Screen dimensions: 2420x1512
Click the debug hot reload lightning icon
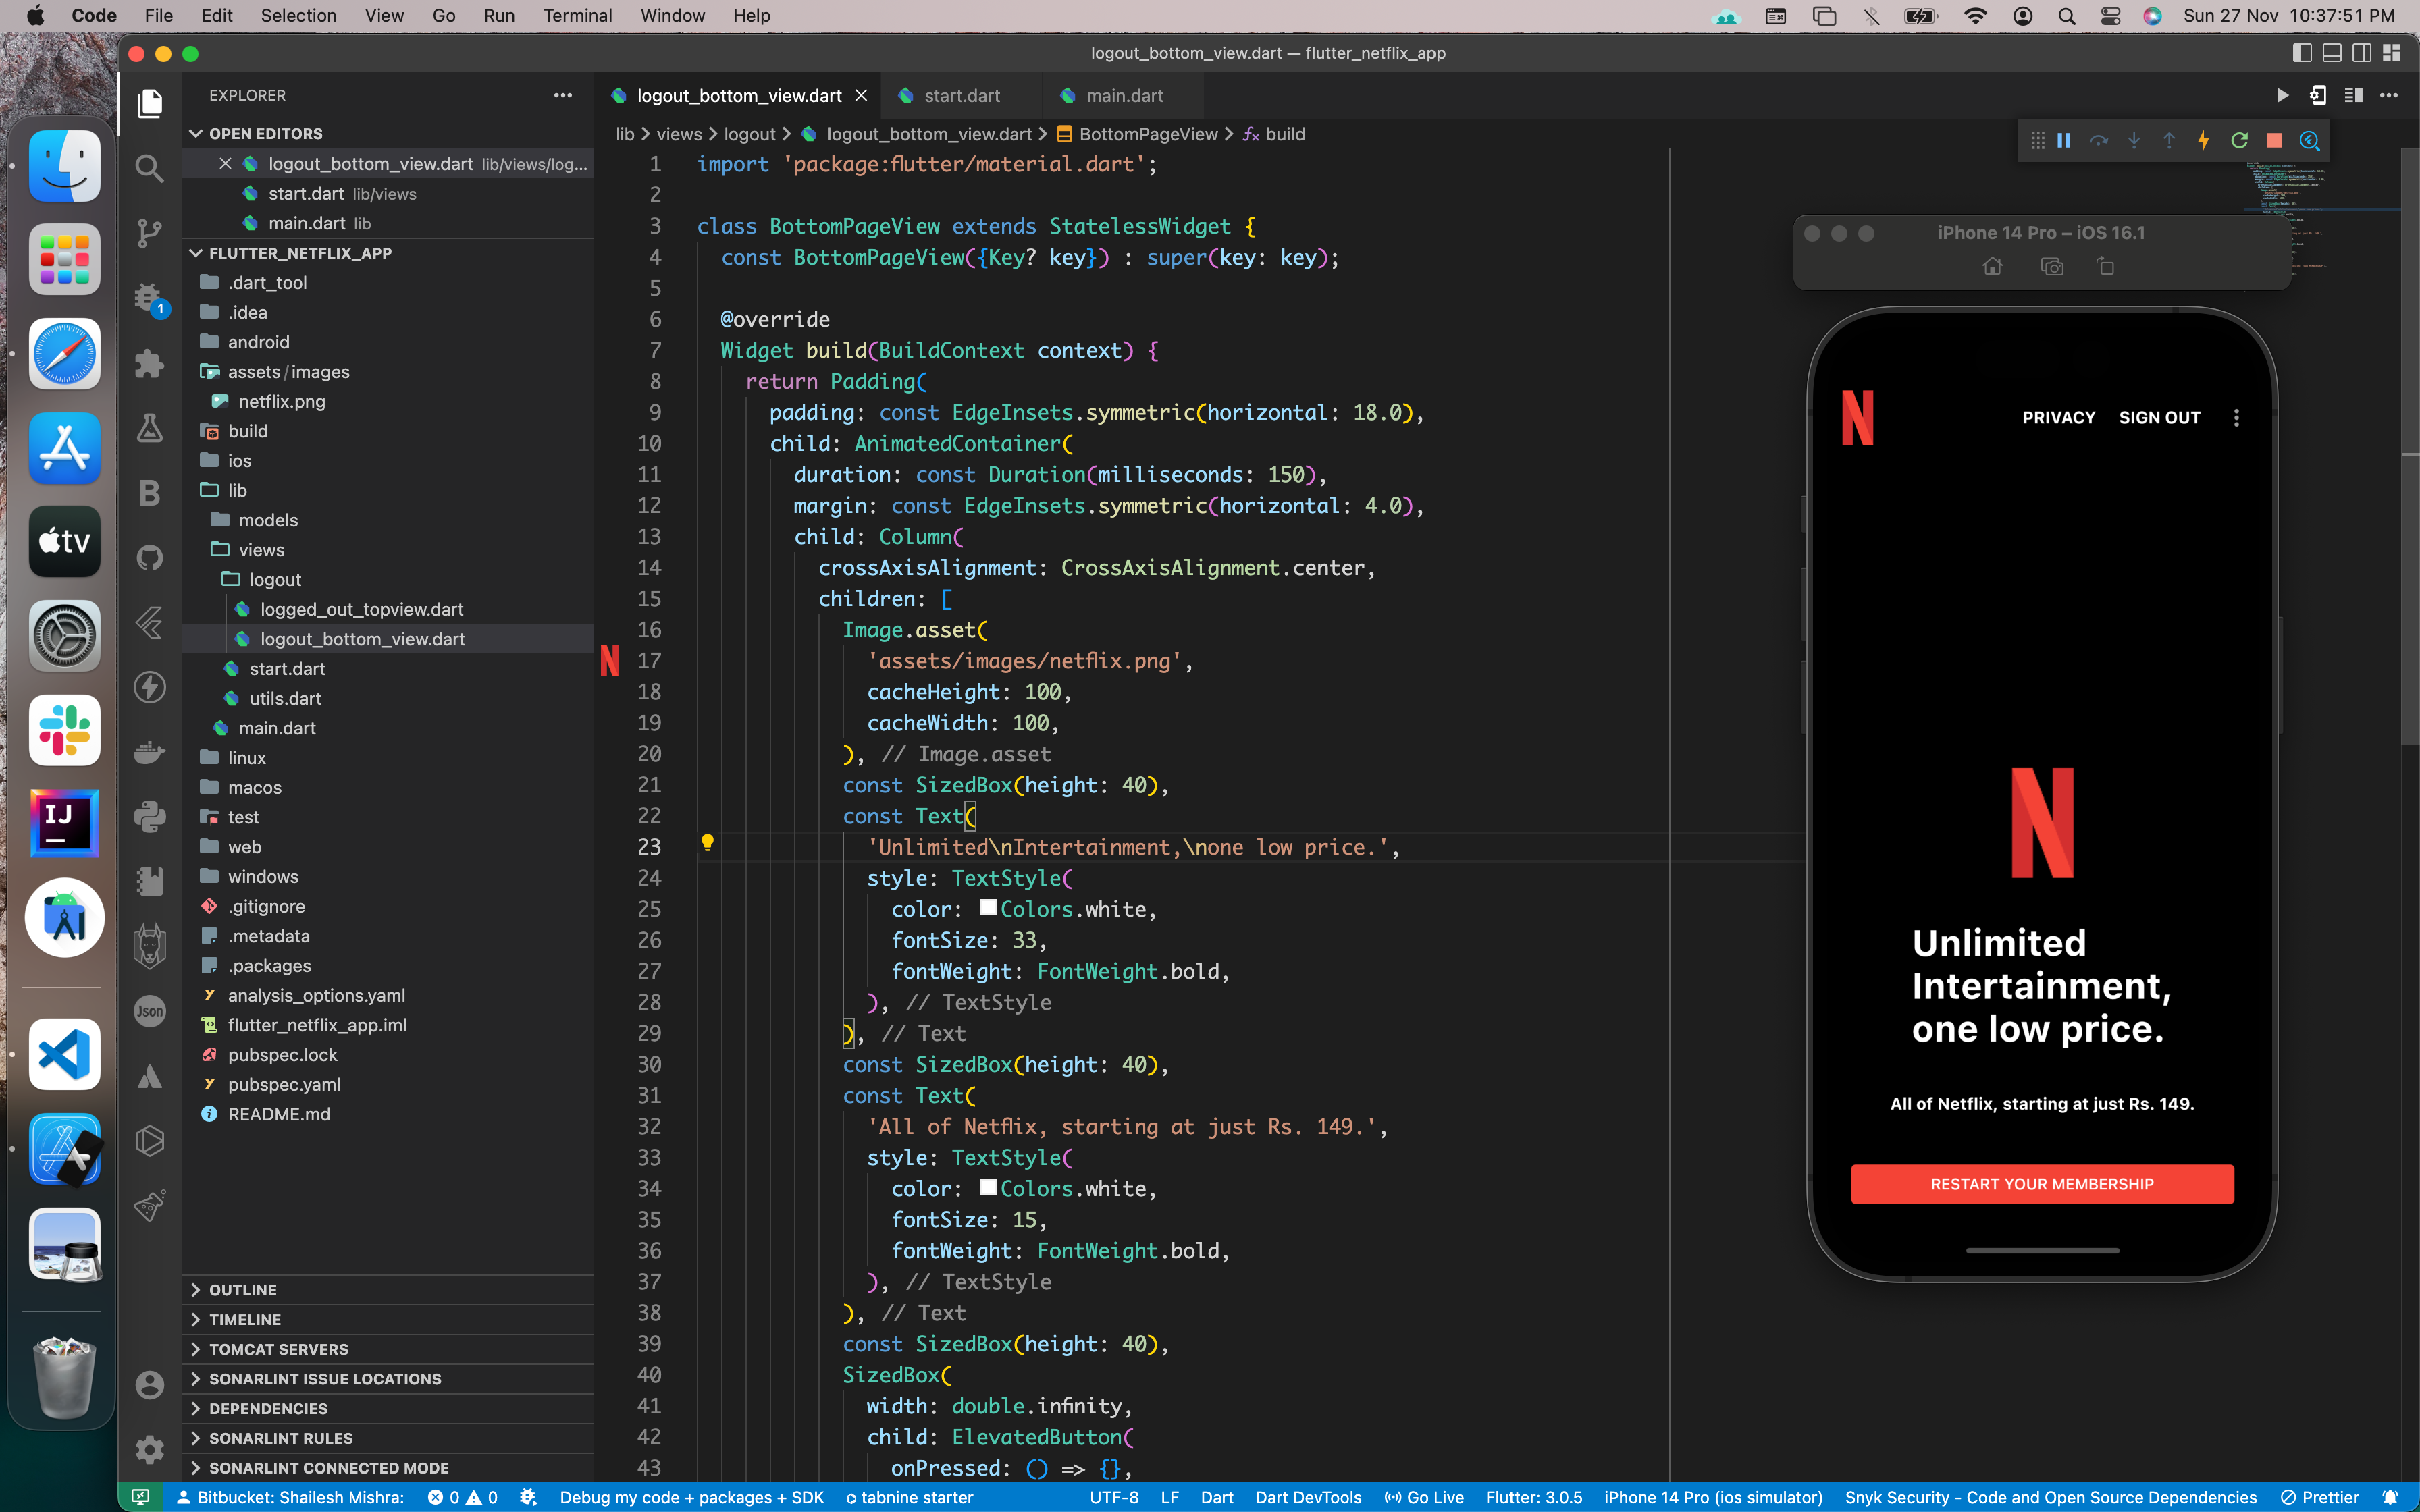click(2203, 141)
